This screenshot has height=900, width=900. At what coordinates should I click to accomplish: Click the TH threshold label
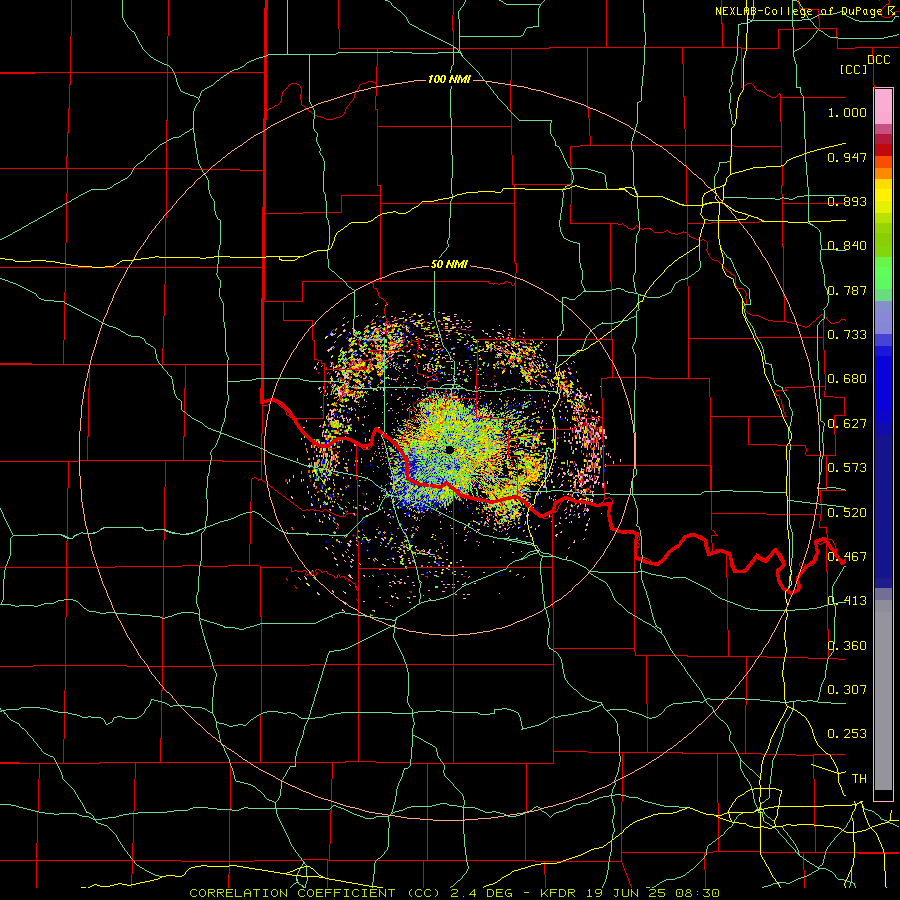(x=859, y=779)
